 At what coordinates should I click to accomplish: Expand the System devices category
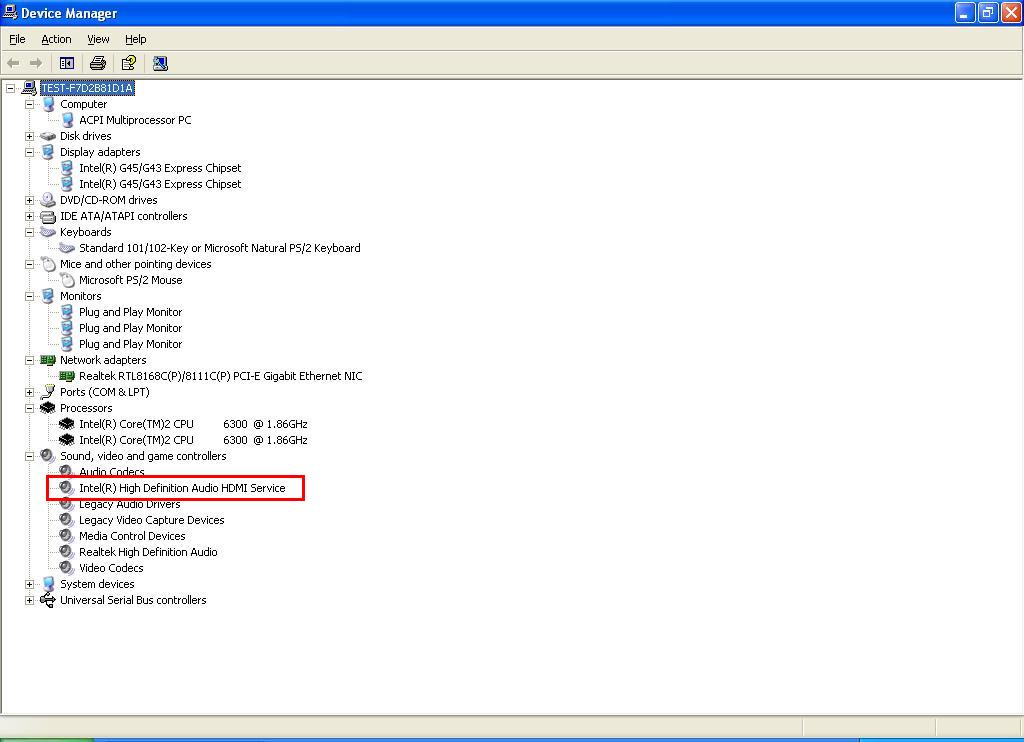pos(29,585)
